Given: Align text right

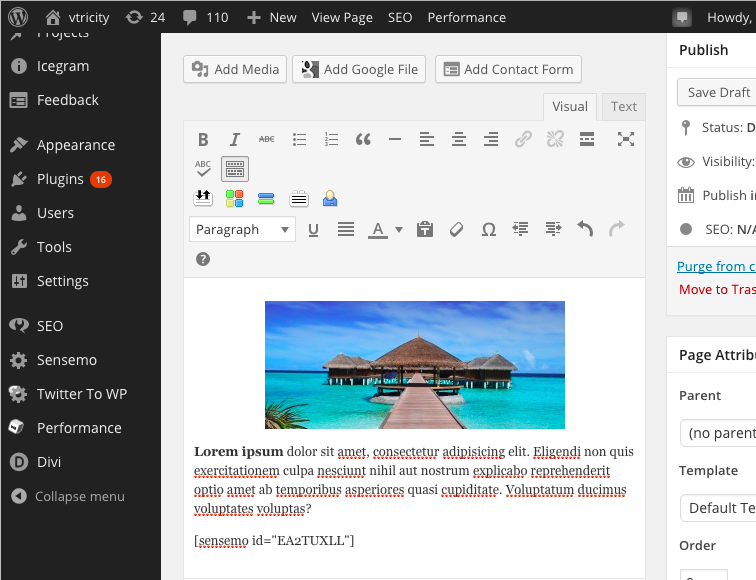Looking at the screenshot, I should pyautogui.click(x=491, y=140).
